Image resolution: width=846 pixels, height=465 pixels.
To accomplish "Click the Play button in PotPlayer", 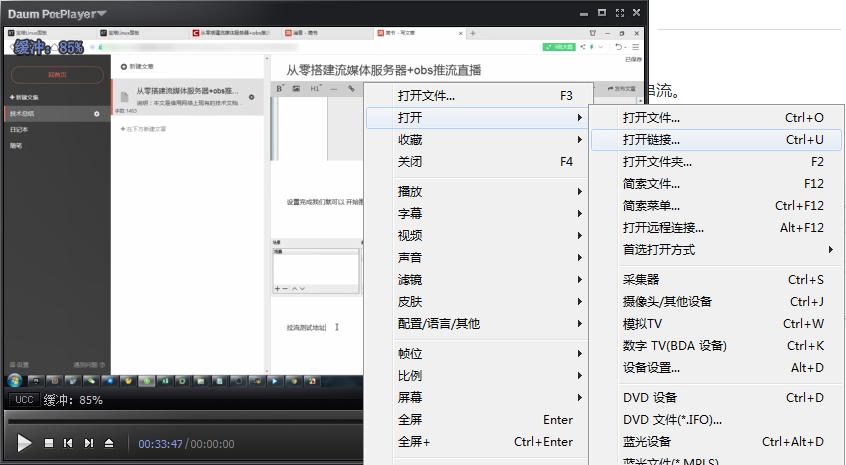I will [x=24, y=443].
